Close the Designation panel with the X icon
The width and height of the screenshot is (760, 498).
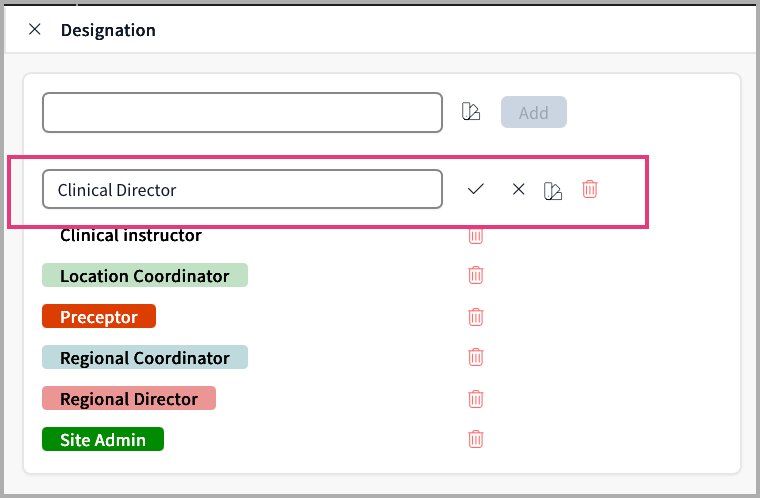(35, 30)
